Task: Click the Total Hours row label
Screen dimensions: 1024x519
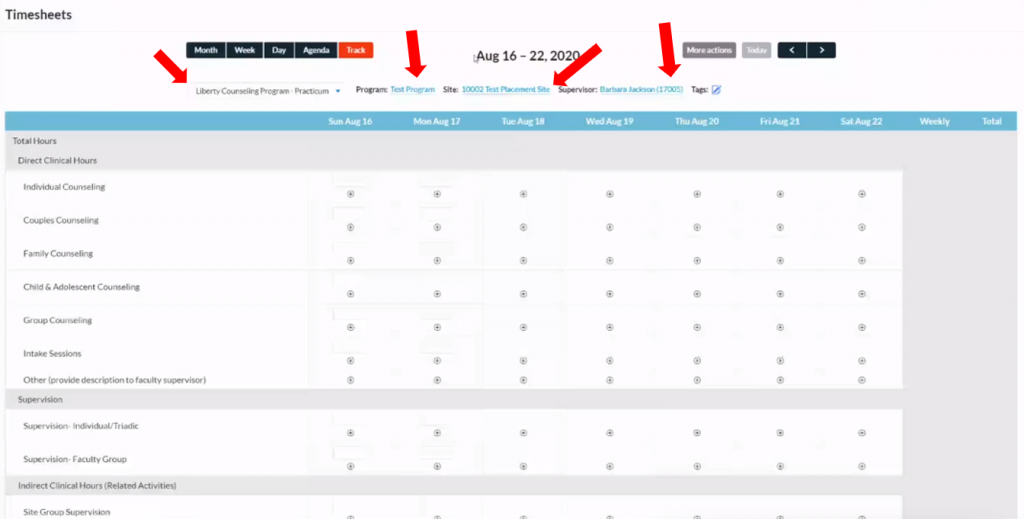Action: tap(35, 140)
